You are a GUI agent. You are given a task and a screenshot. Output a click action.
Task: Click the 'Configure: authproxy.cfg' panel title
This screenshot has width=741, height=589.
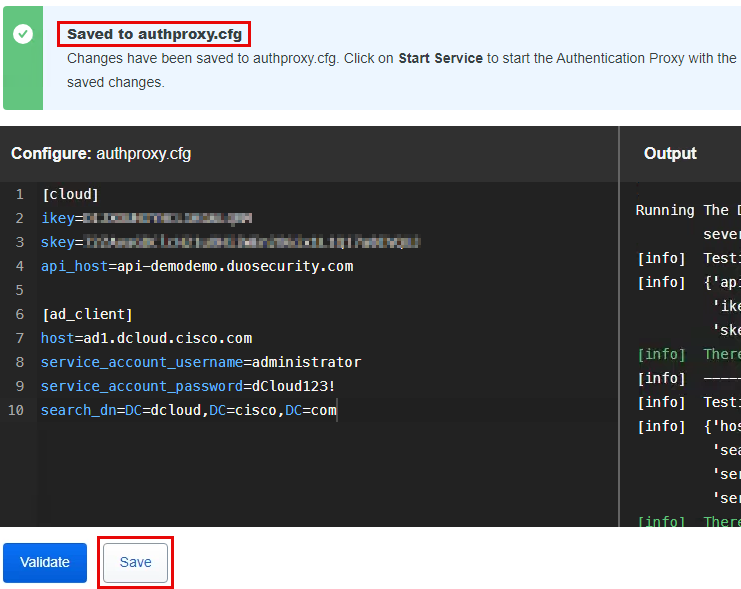101,154
